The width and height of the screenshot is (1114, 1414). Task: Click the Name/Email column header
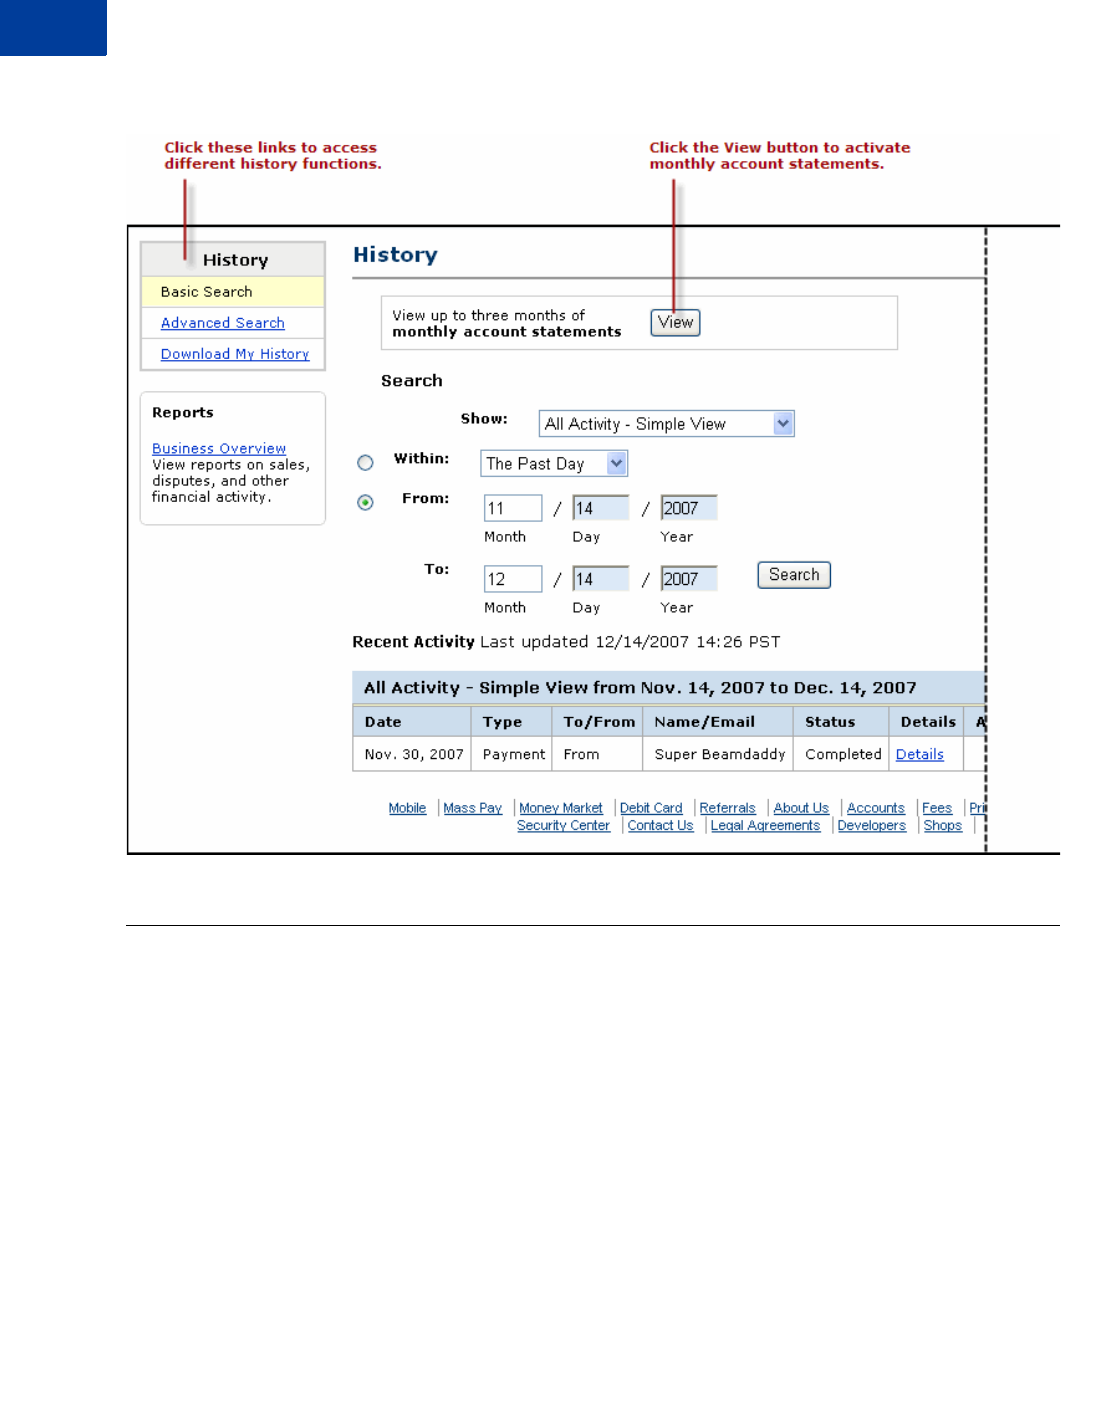718,722
